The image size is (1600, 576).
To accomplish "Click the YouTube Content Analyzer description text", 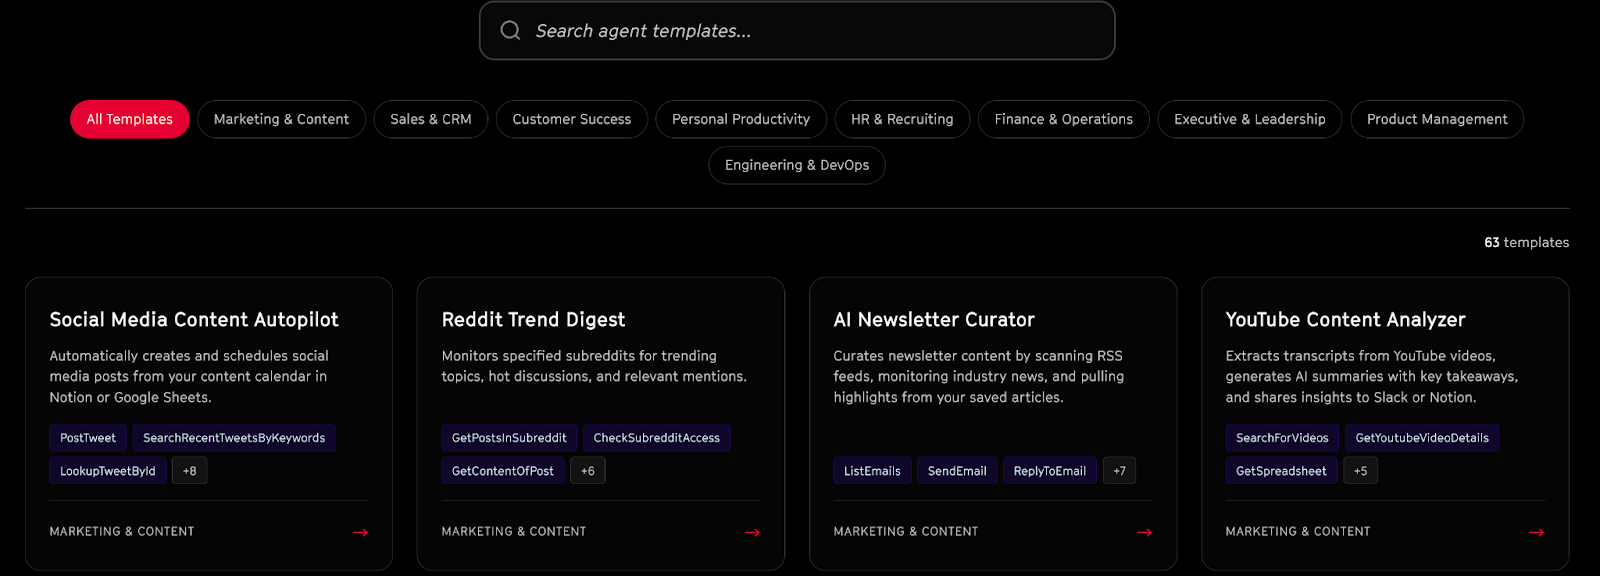I will pos(1372,377).
